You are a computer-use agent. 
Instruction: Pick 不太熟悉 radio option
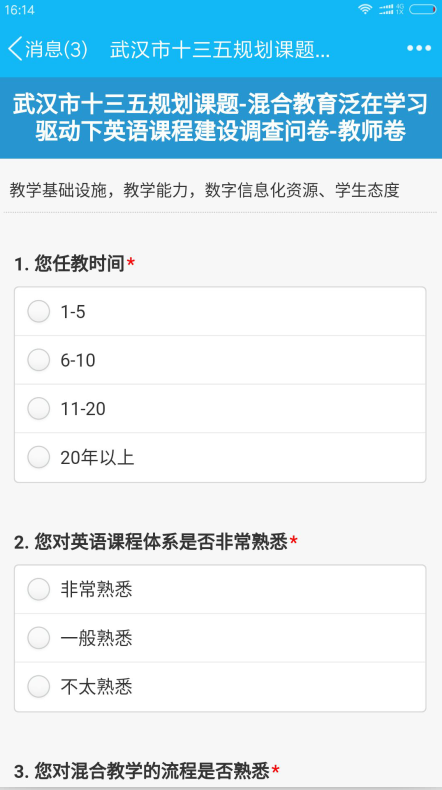[220, 687]
